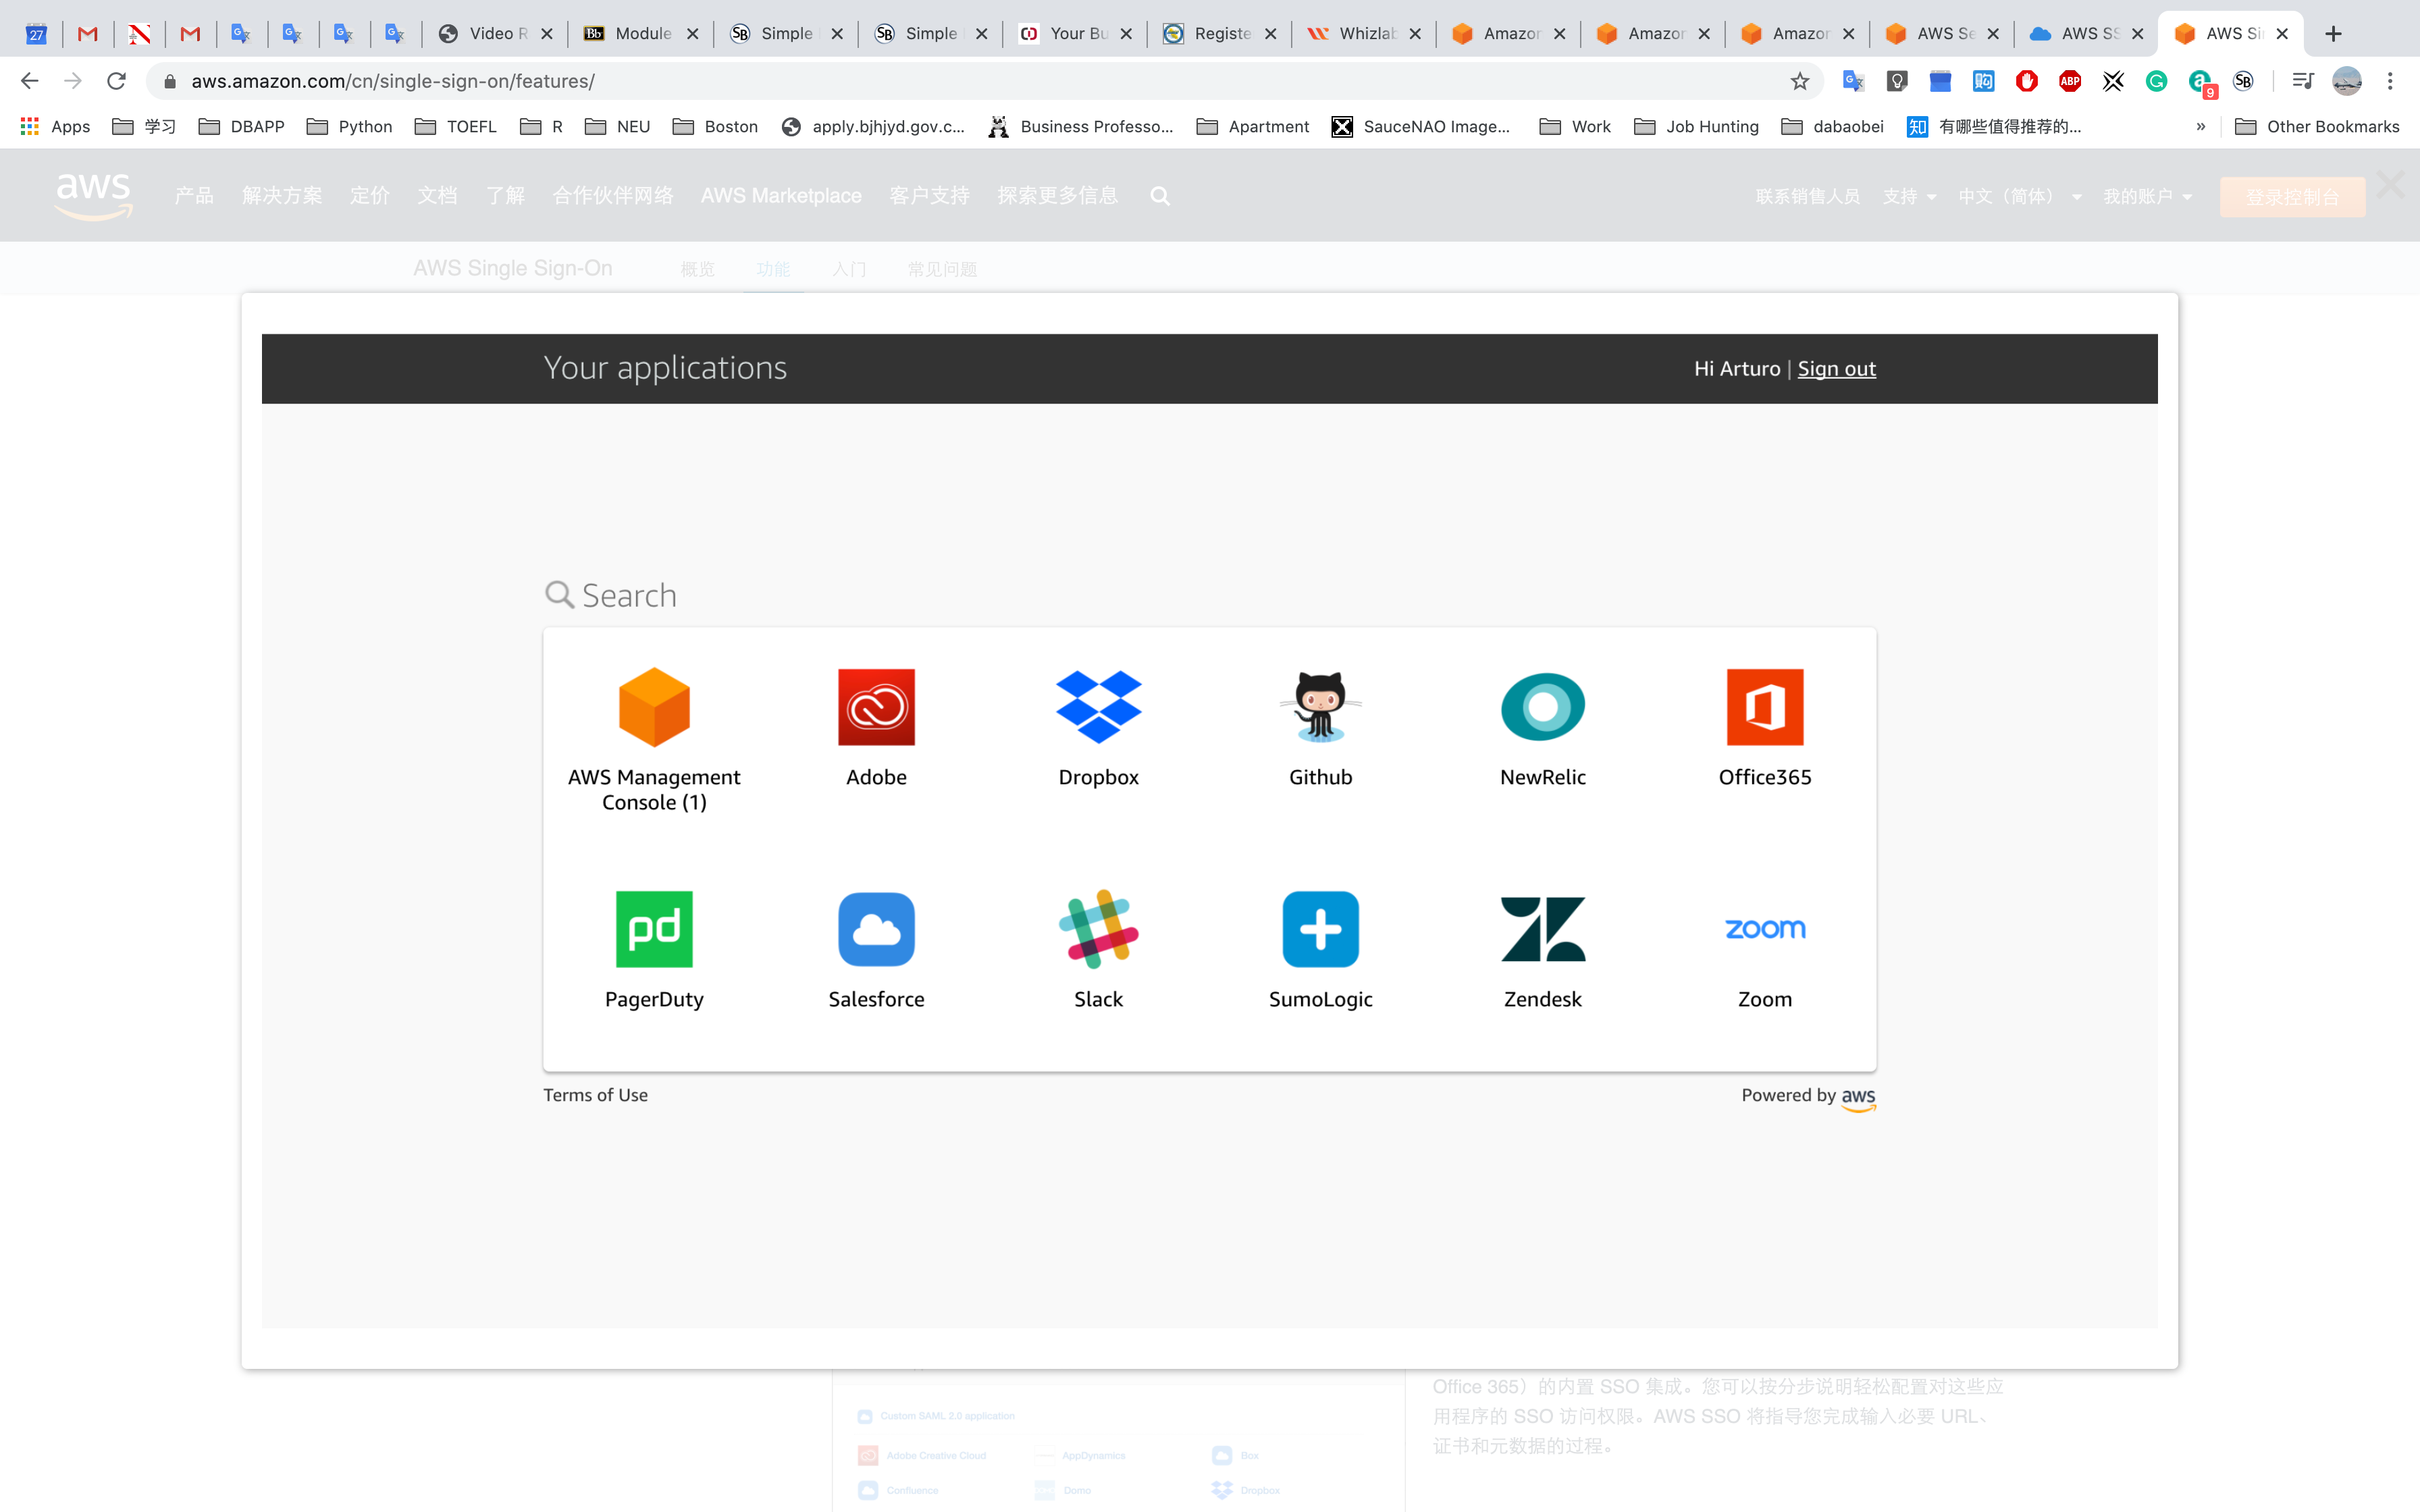Image resolution: width=2420 pixels, height=1512 pixels.
Task: Open Chrome's three-dot menu
Action: tap(2390, 81)
